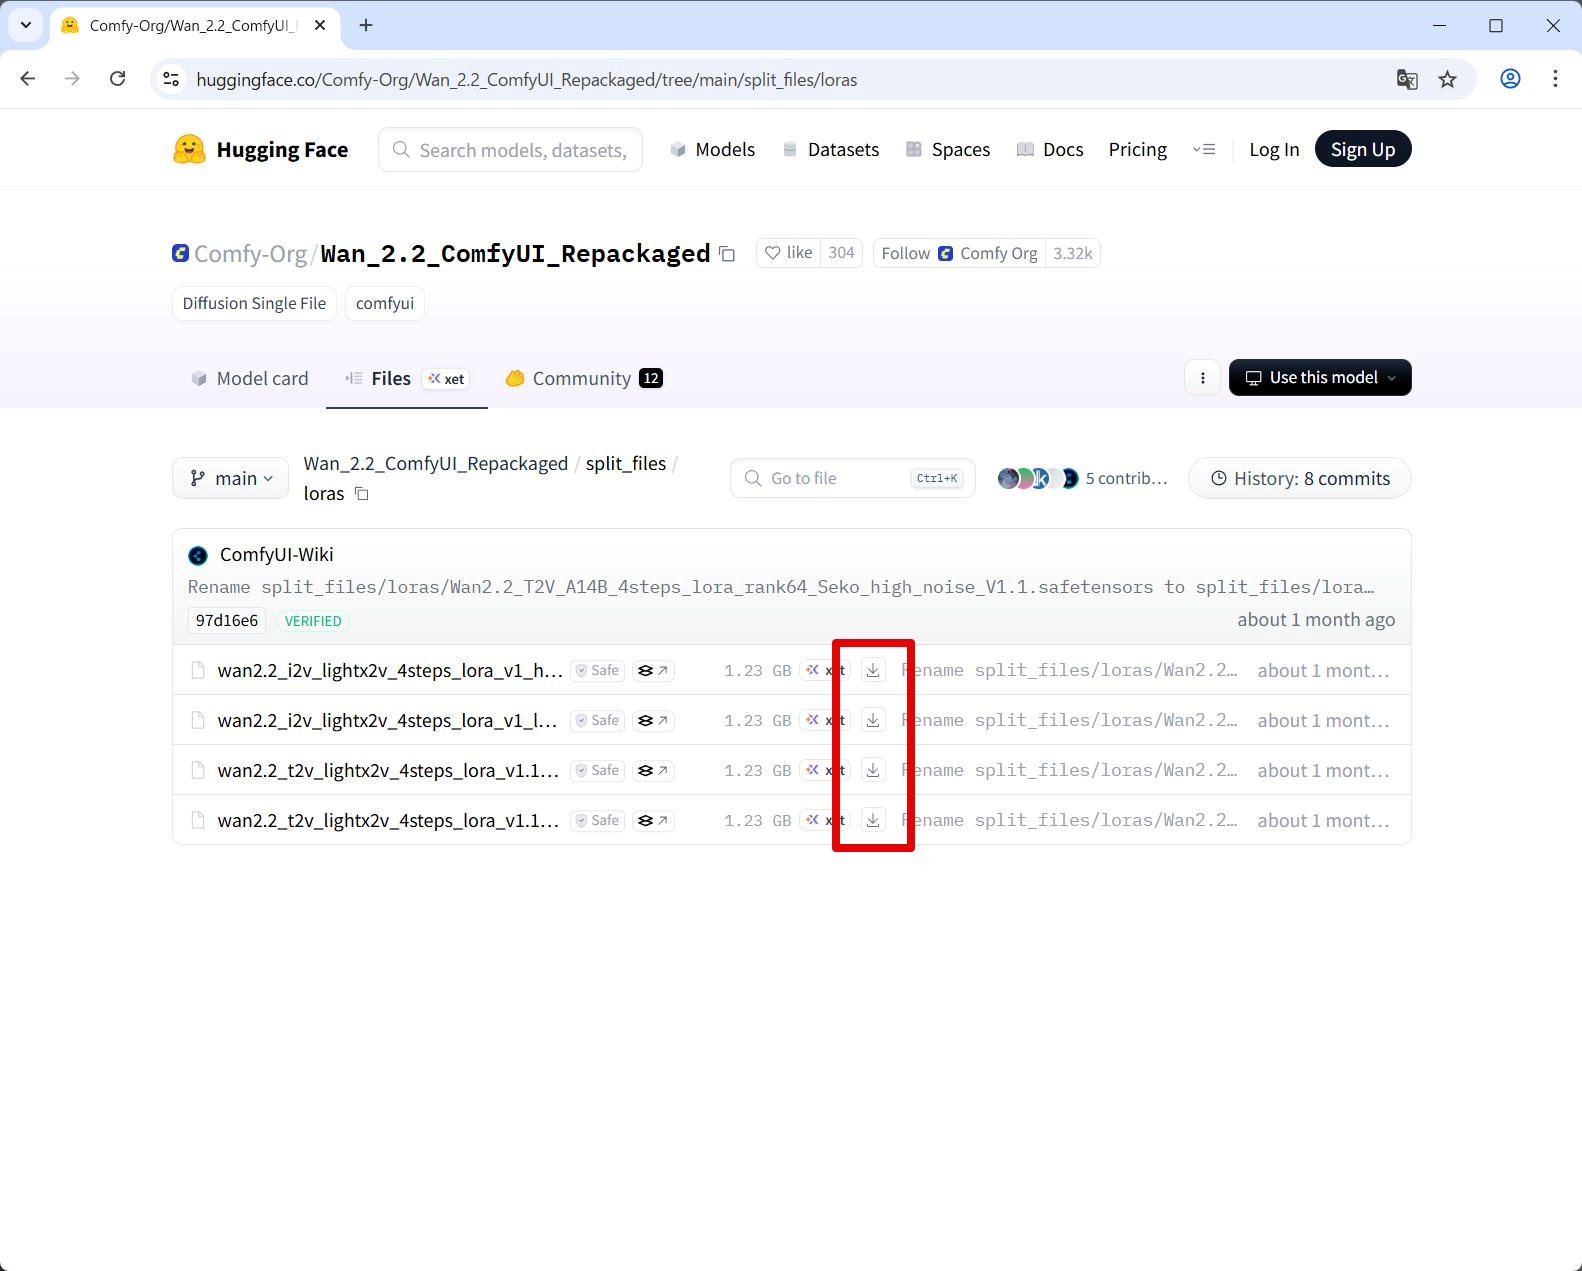The width and height of the screenshot is (1582, 1271).
Task: Open the latest commit message link
Action: coord(781,587)
